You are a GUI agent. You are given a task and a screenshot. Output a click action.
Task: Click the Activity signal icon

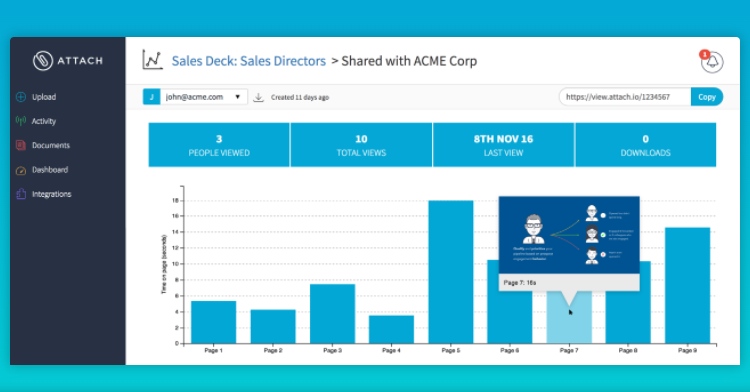(x=21, y=120)
